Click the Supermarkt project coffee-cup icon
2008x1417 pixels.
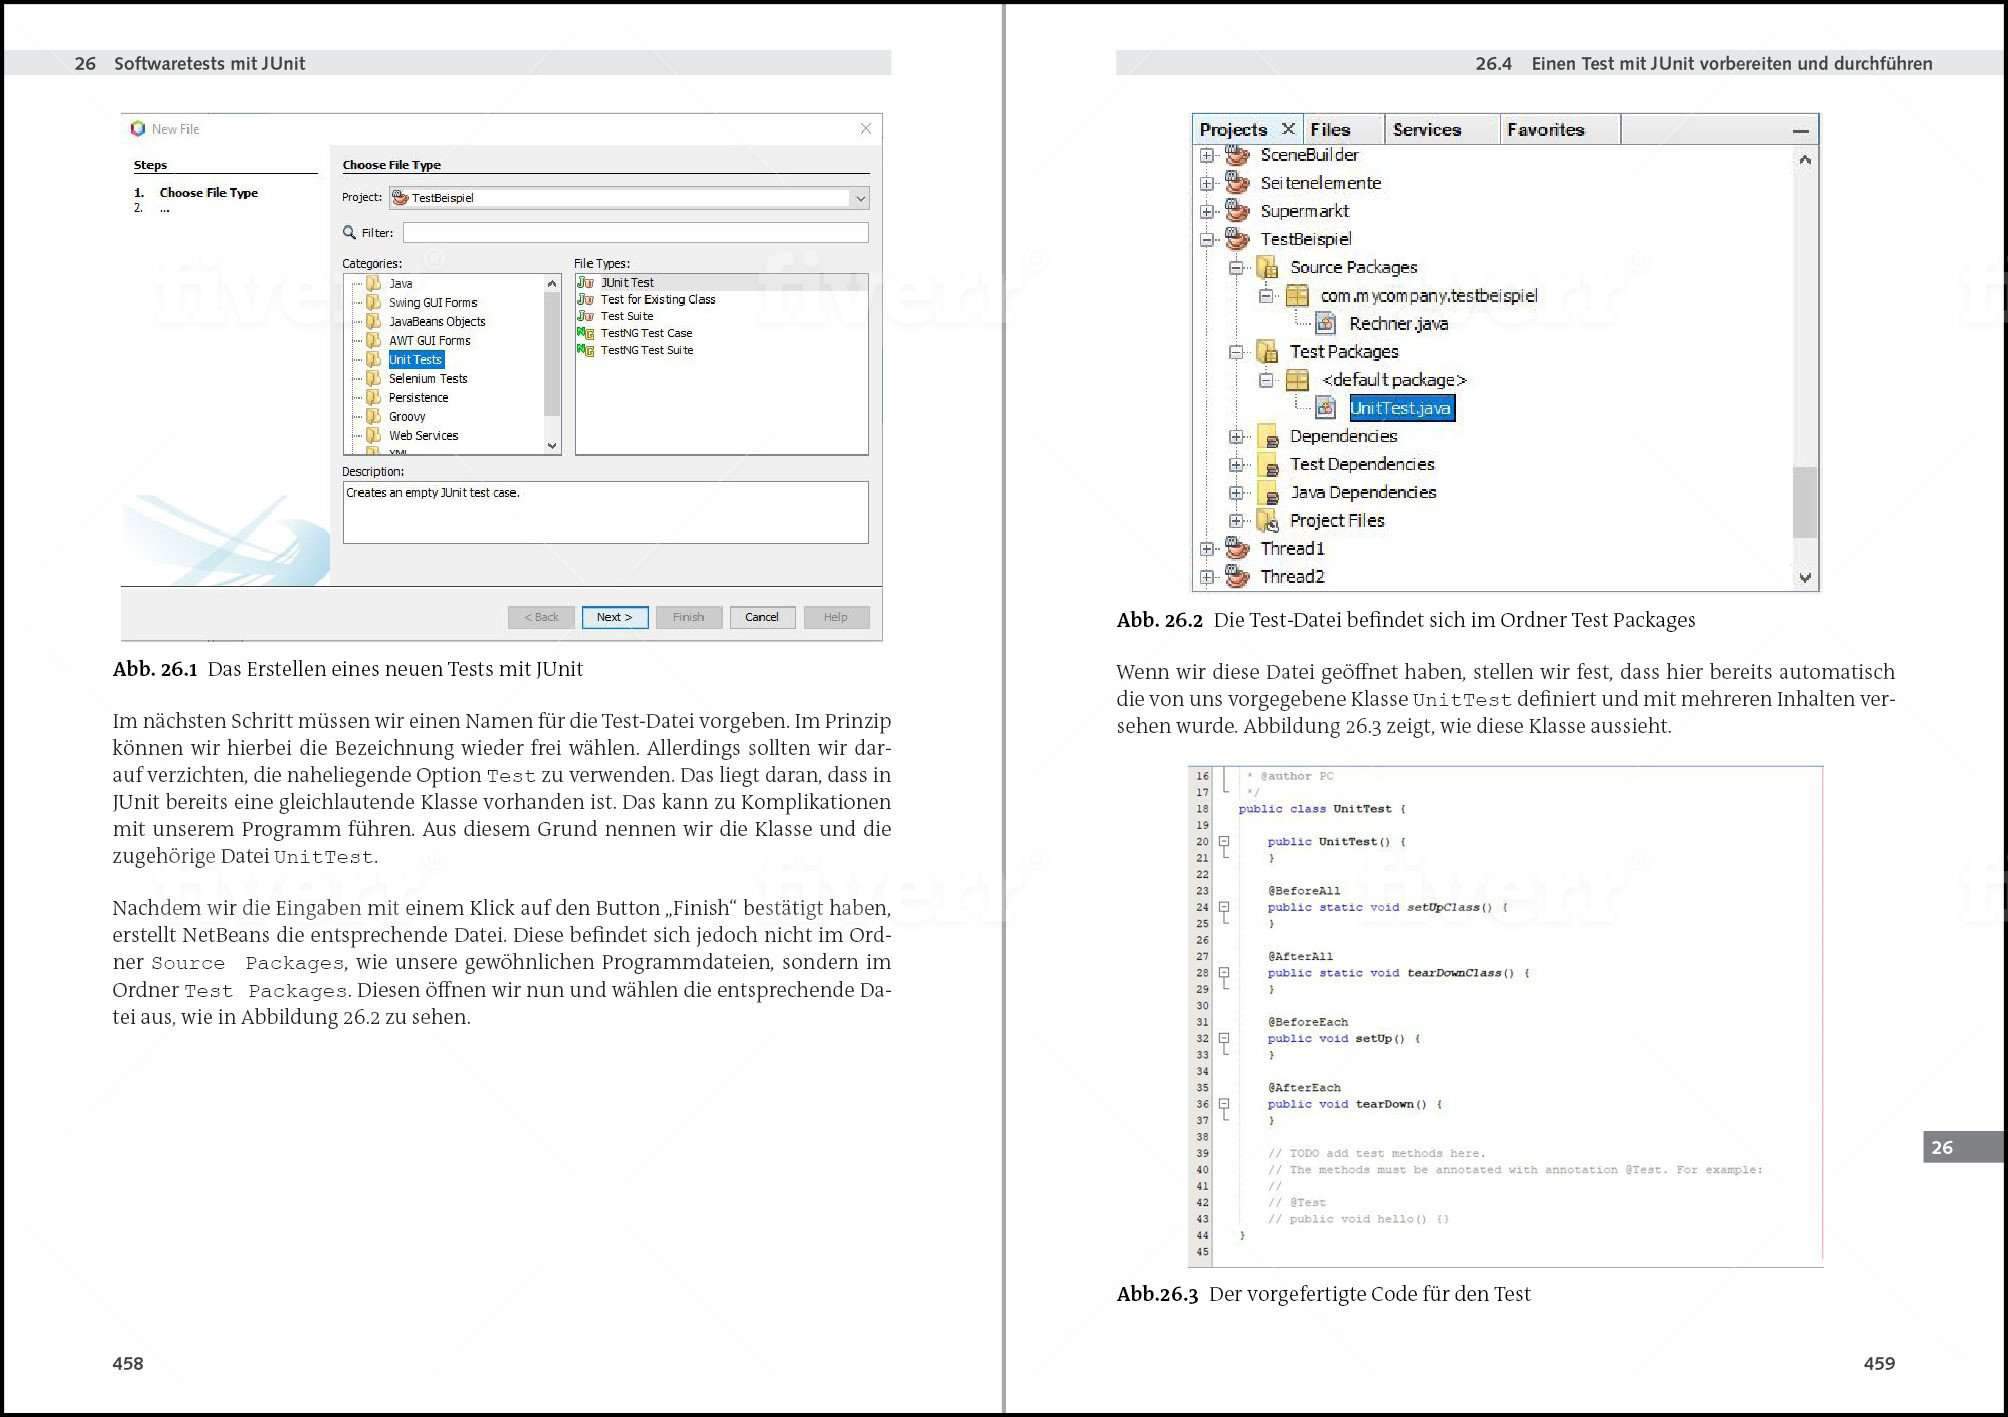[1238, 211]
